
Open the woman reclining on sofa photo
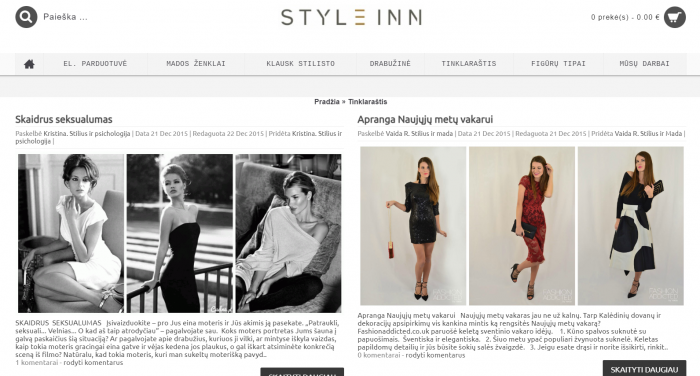pyautogui.click(x=288, y=233)
